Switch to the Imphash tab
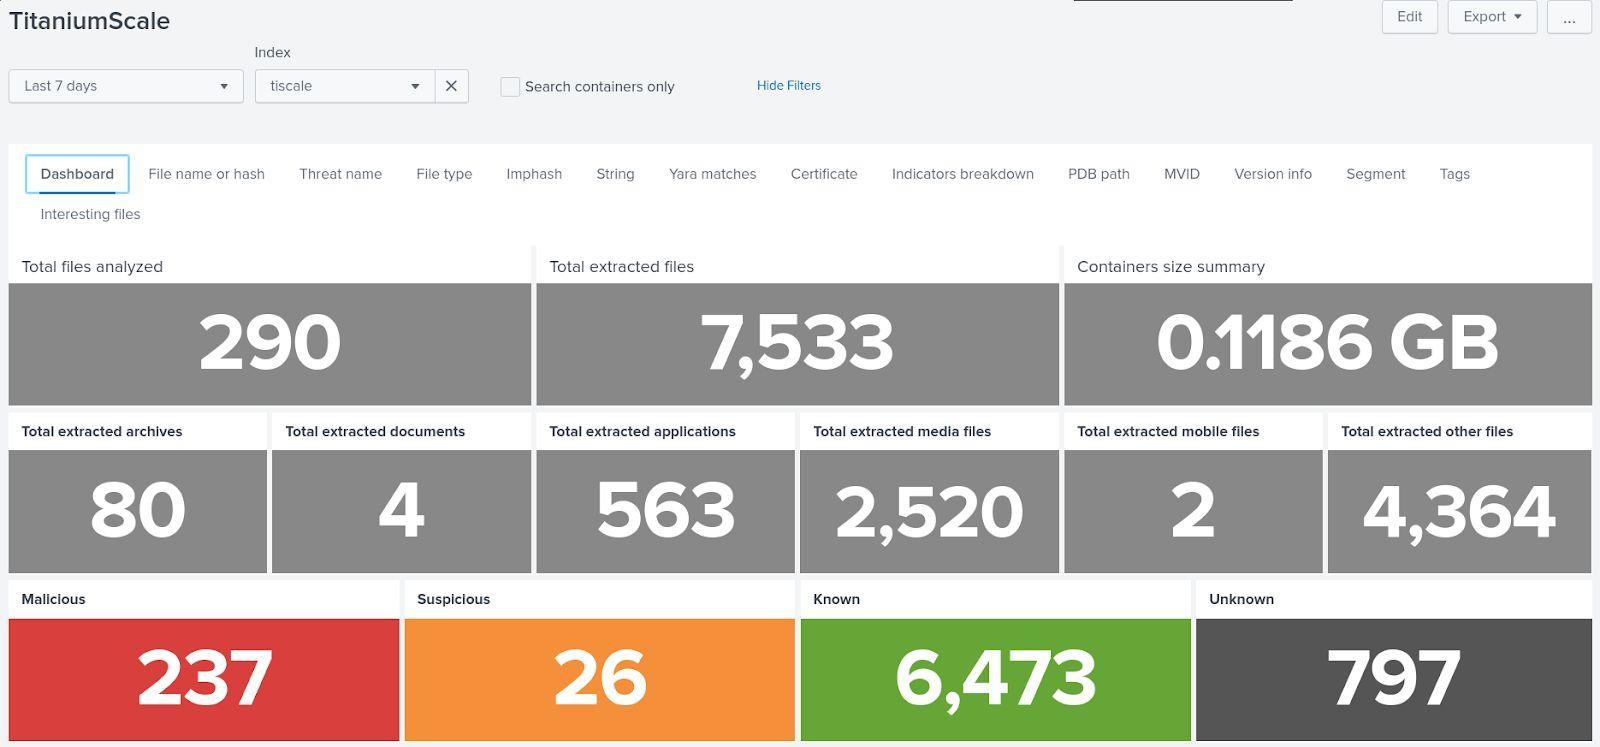 click(x=534, y=174)
